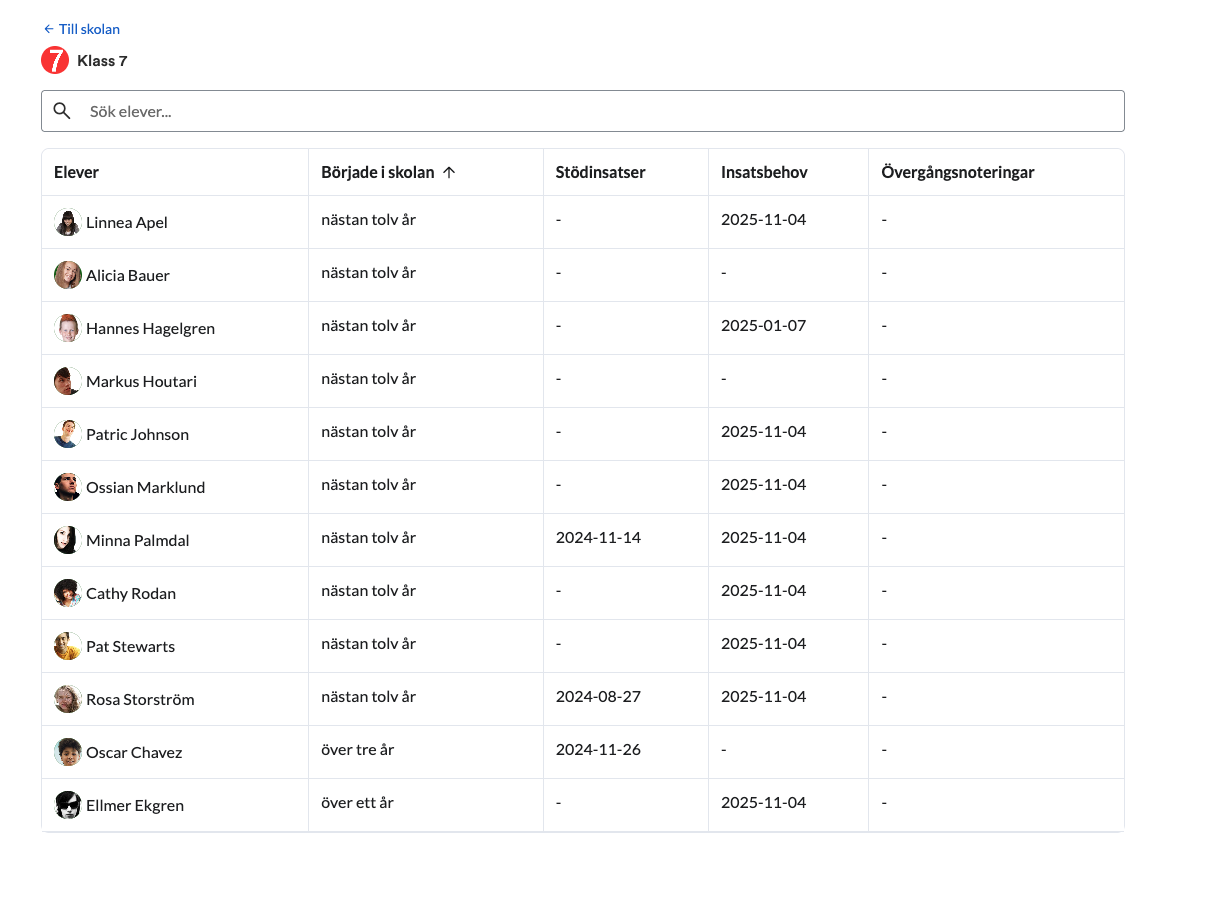Click Hannes Hagelgren's profile picture
The image size is (1210, 902).
[x=67, y=328]
